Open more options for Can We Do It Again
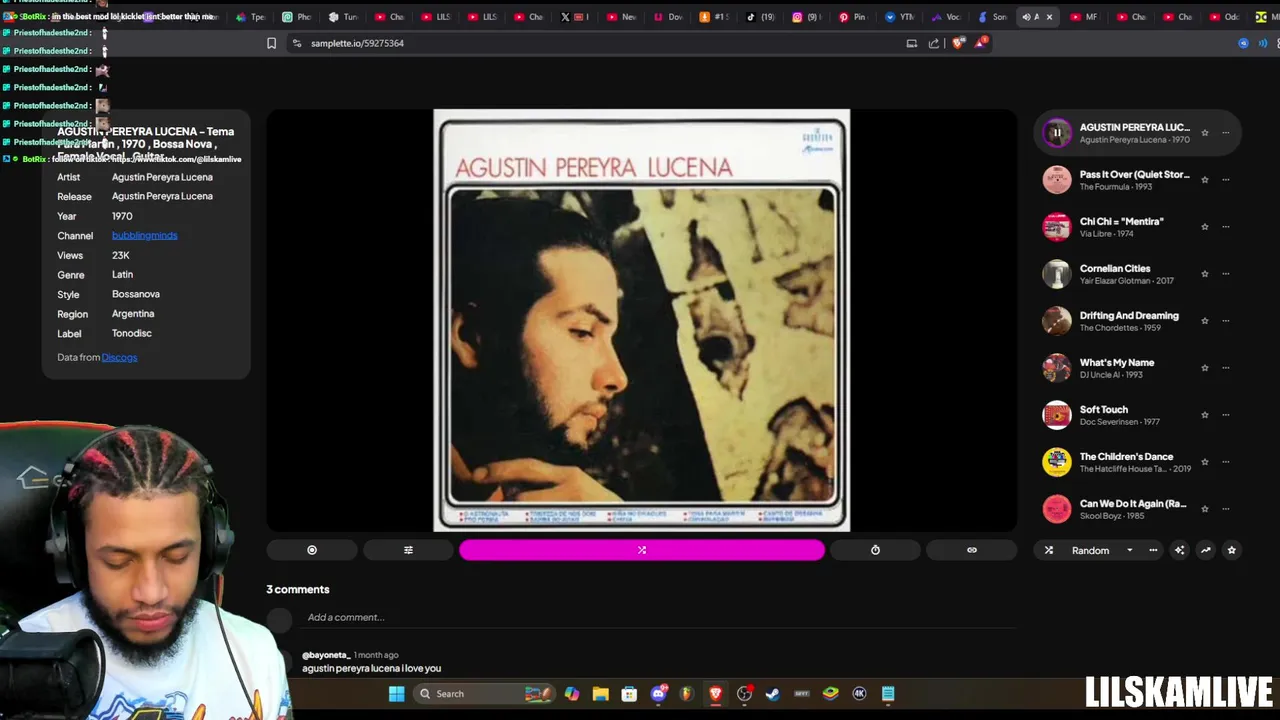Image resolution: width=1280 pixels, height=720 pixels. click(1226, 509)
